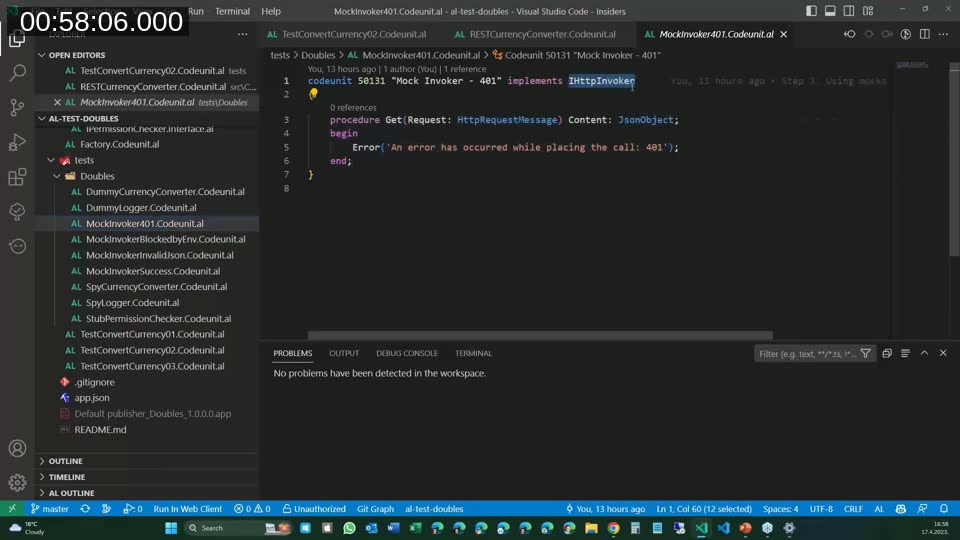This screenshot has height=540, width=960.
Task: Click UTF-8 encoding selector
Action: [x=821, y=509]
